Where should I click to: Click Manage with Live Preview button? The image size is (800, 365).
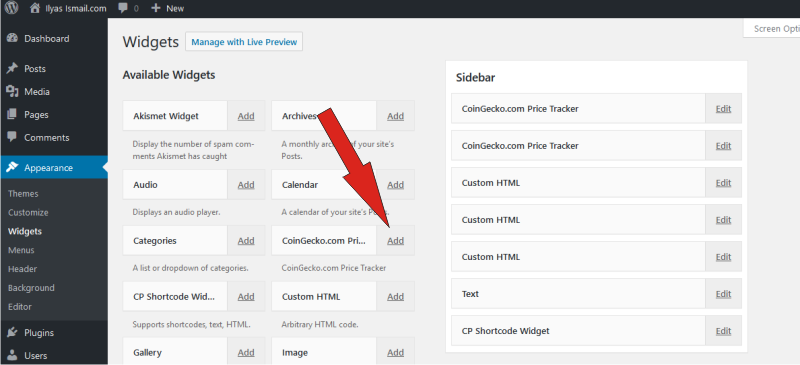244,42
